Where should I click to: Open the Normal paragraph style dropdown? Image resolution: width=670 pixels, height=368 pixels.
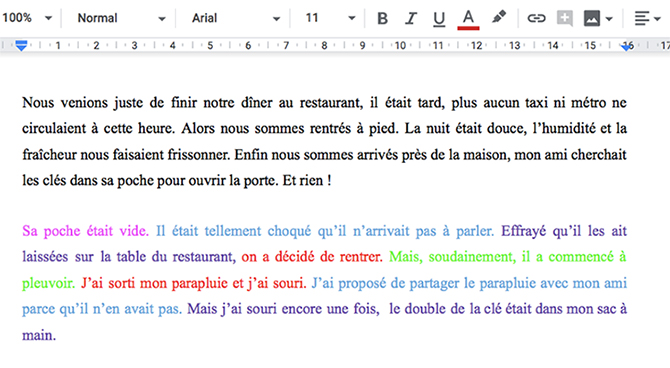coord(121,18)
